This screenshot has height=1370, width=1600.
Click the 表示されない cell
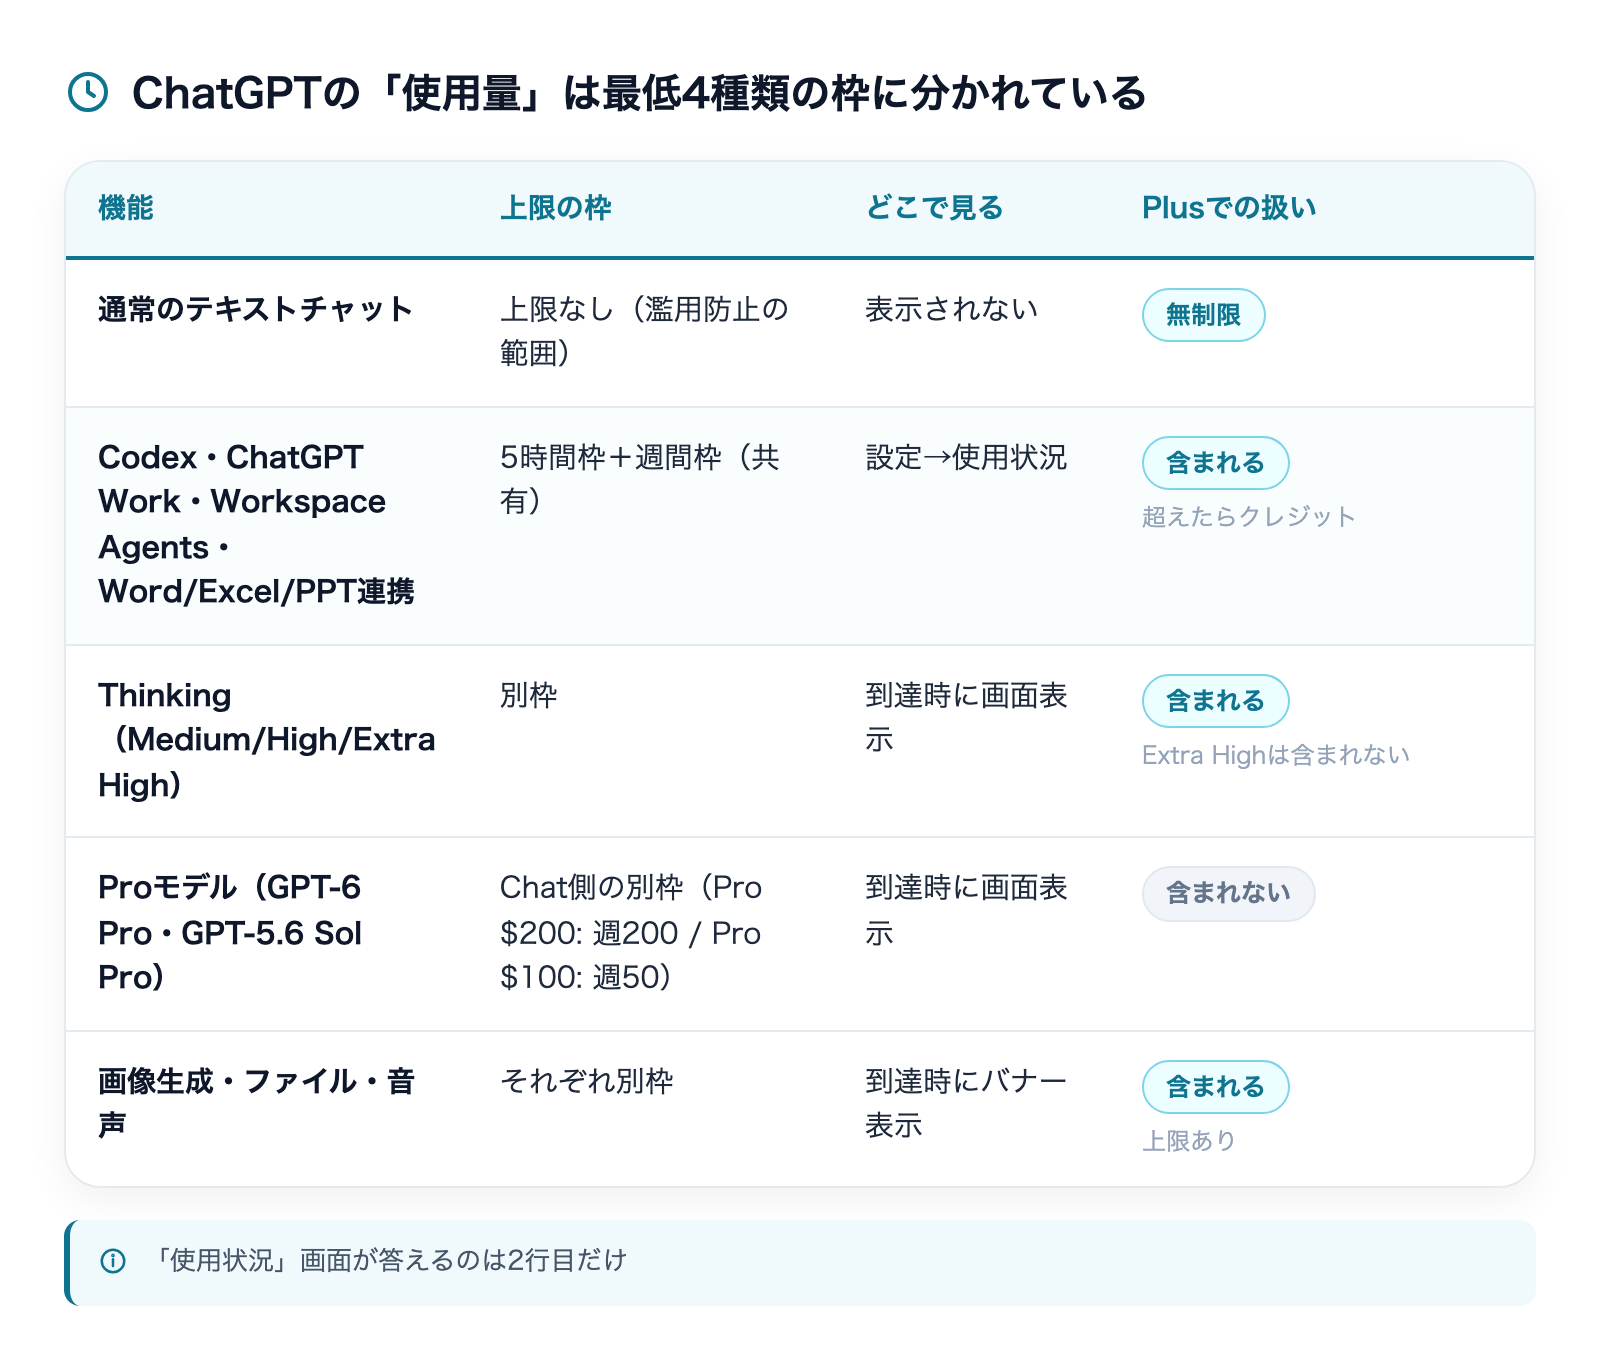pos(951,309)
